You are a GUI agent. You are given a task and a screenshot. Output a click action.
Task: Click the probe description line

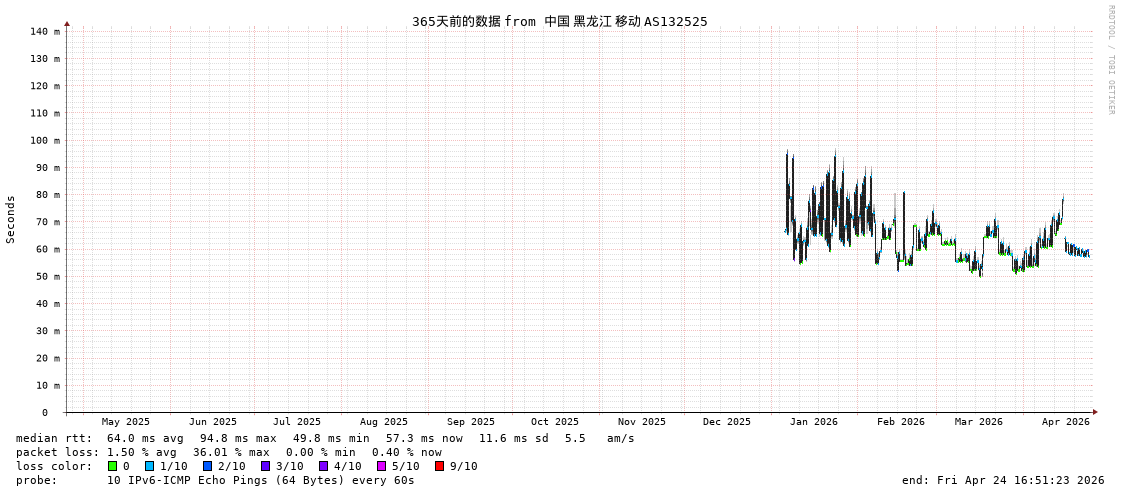point(215,480)
